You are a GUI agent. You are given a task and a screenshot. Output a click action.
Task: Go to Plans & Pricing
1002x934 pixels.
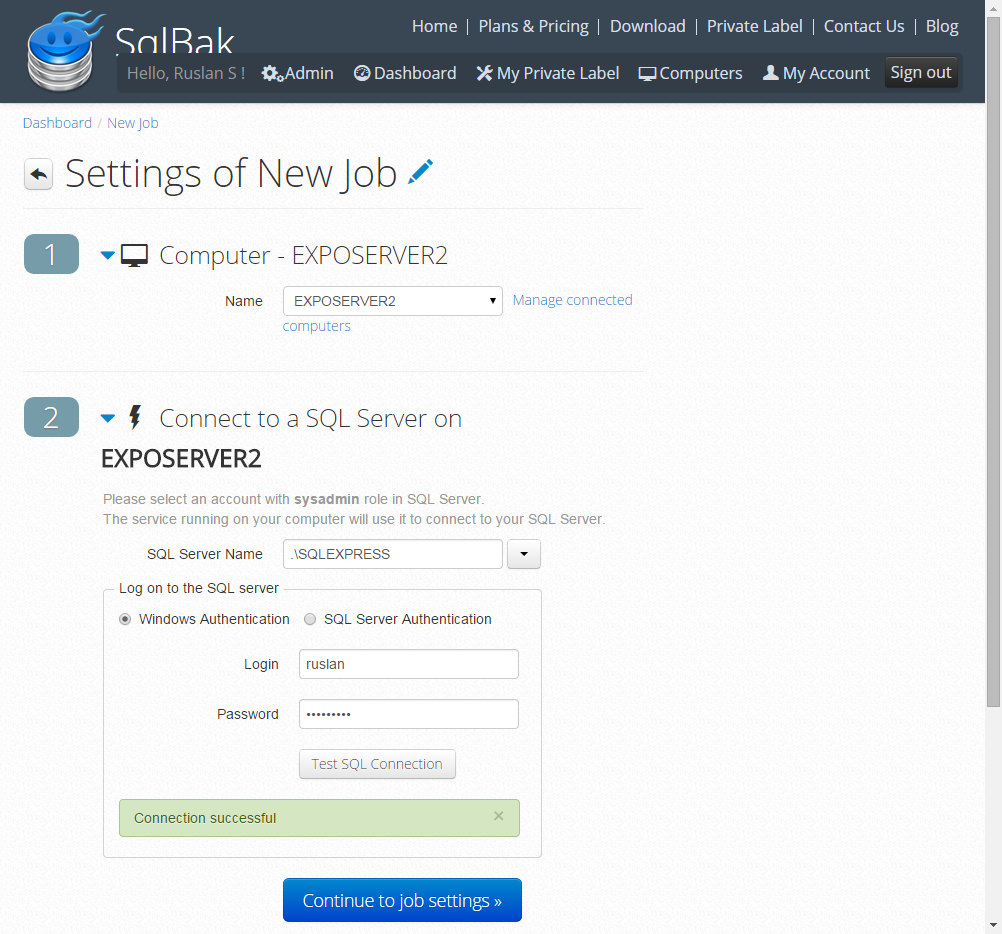[x=534, y=26]
